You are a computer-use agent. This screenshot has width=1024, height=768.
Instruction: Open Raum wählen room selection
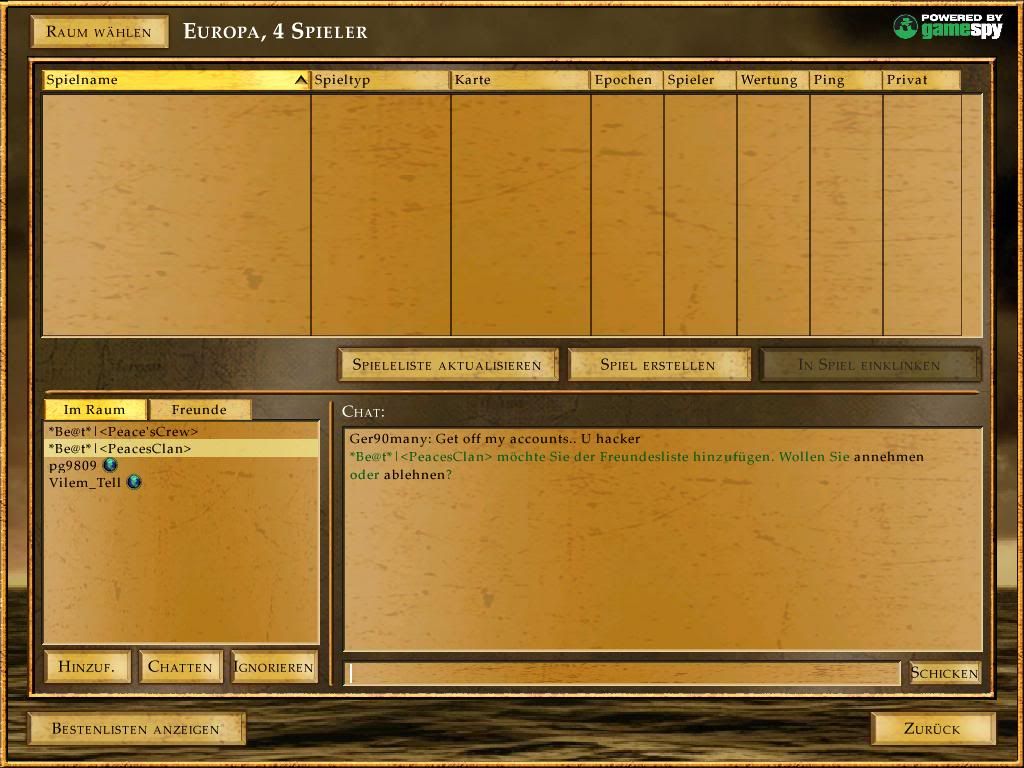[x=99, y=32]
